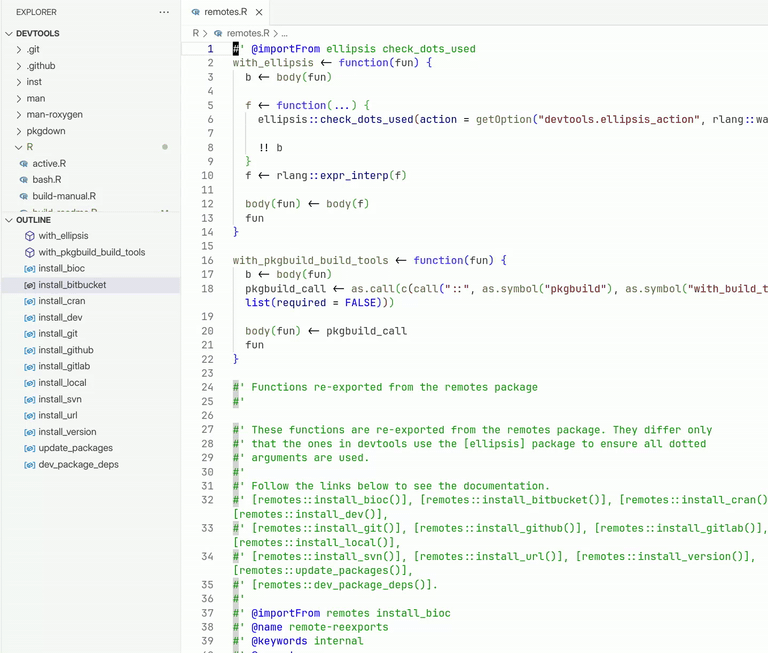The image size is (768, 653).
Task: Select install_version outline entry
Action: tap(67, 432)
